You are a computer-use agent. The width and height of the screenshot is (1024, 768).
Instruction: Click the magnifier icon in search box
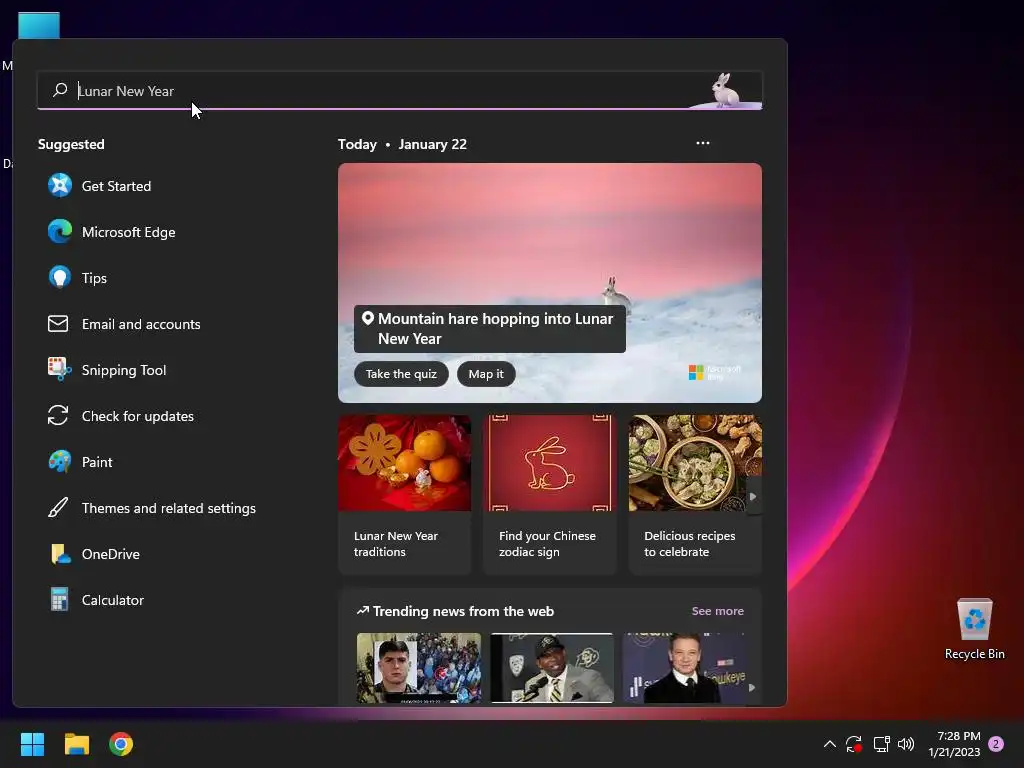tap(60, 89)
